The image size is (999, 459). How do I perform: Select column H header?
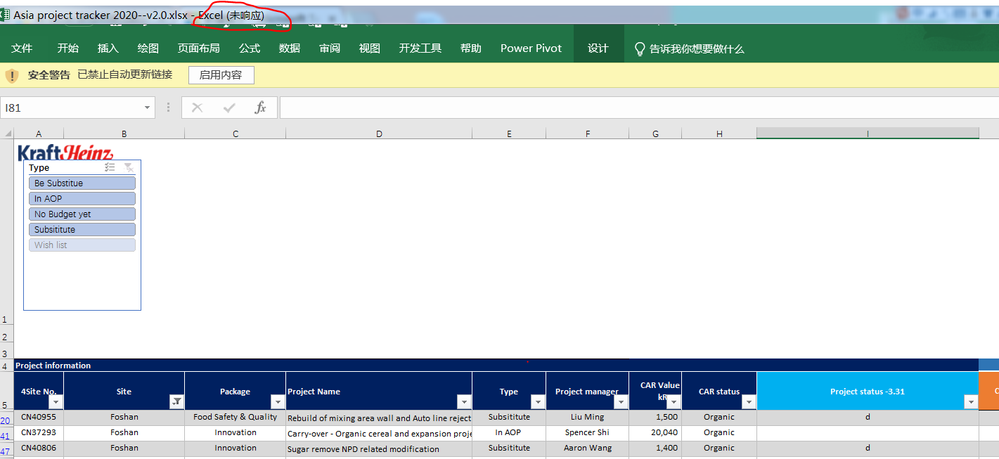pyautogui.click(x=719, y=133)
